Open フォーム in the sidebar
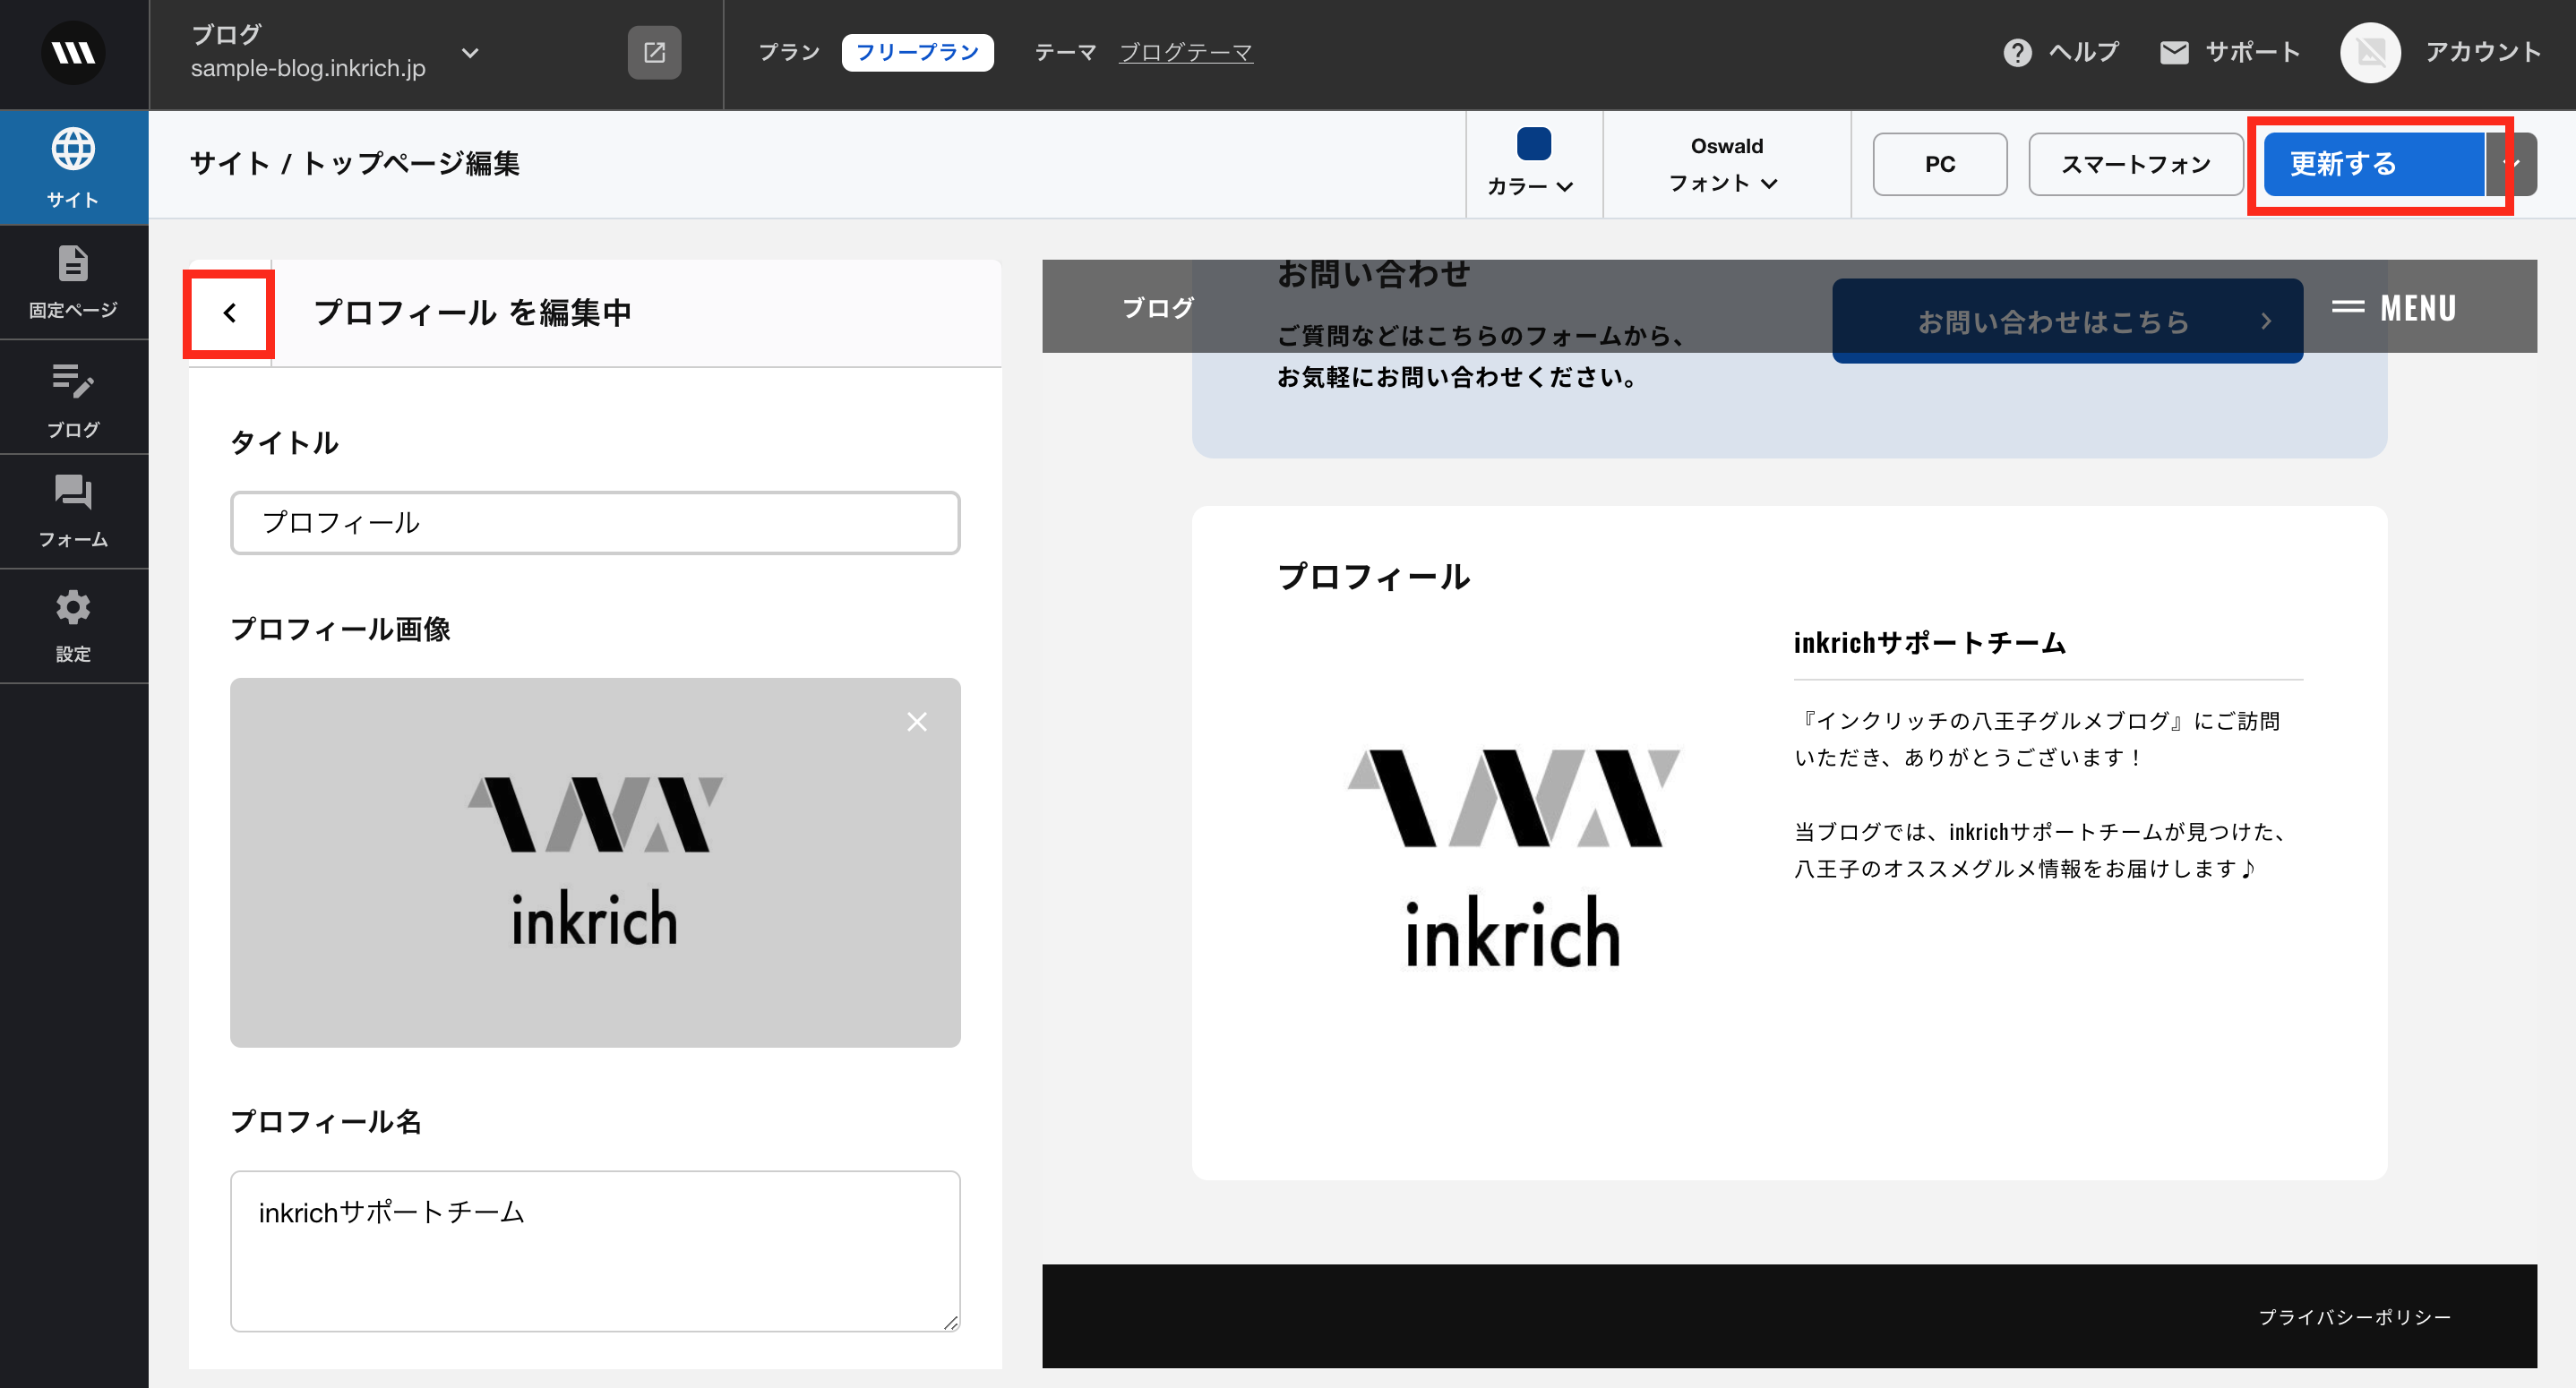The width and height of the screenshot is (2576, 1388). (x=74, y=512)
